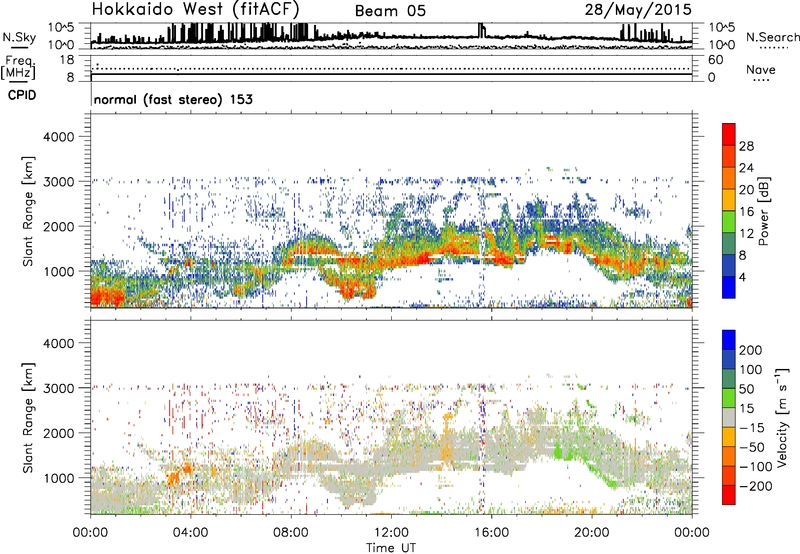The image size is (800, 554).
Task: Click the "Velocity [m s⁻¹]" colorbar title
Action: (783, 417)
